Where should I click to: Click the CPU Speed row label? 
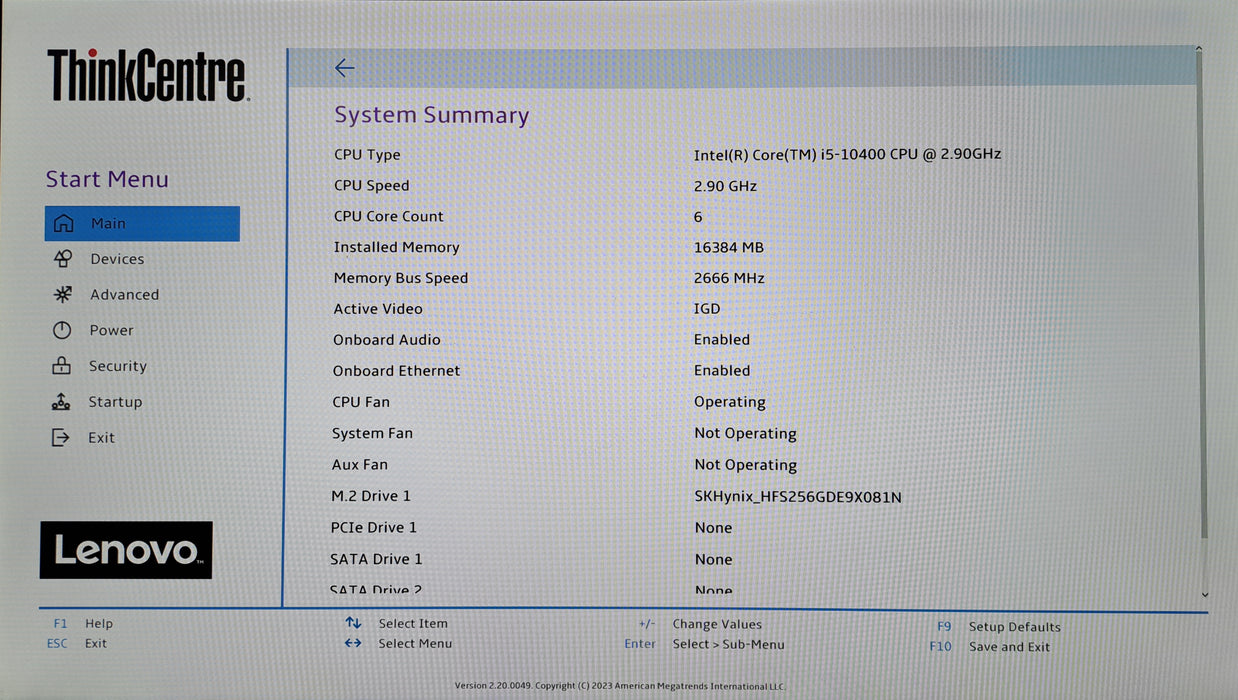pos(371,186)
